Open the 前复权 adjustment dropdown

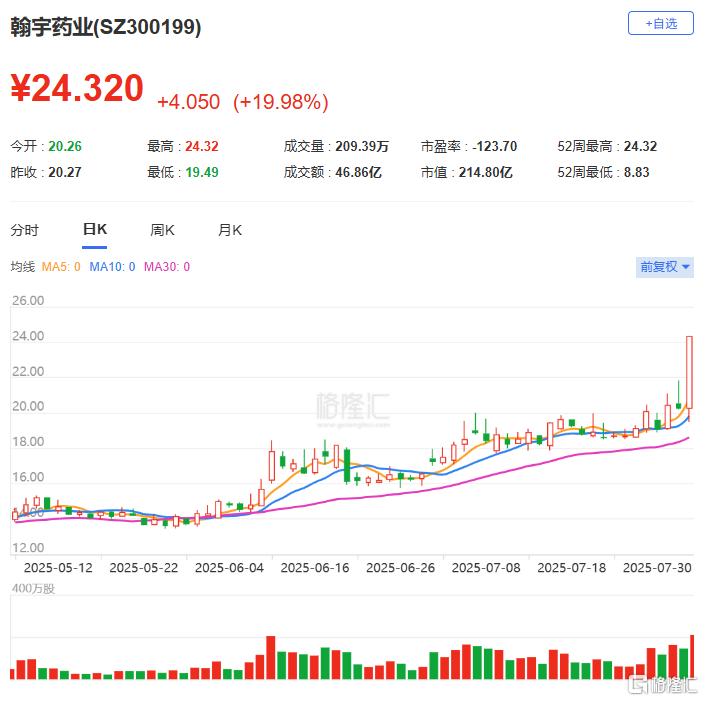665,267
